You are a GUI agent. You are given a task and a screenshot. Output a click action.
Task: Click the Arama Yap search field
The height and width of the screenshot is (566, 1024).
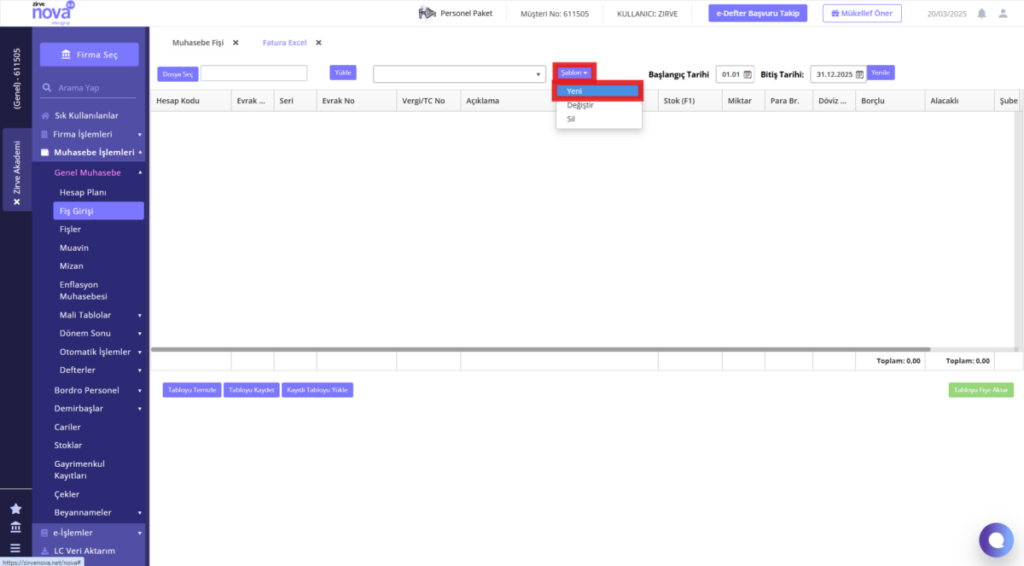pos(89,87)
